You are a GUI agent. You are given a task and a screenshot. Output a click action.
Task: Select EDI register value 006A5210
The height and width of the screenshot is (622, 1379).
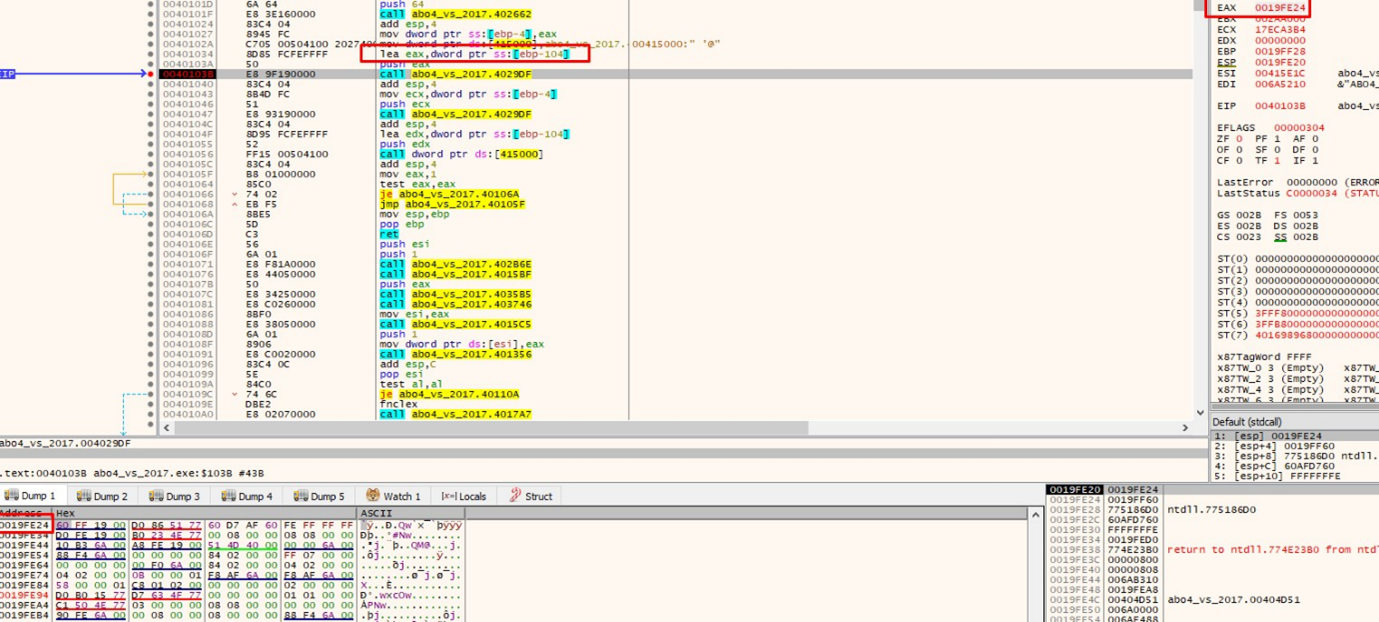point(1279,84)
